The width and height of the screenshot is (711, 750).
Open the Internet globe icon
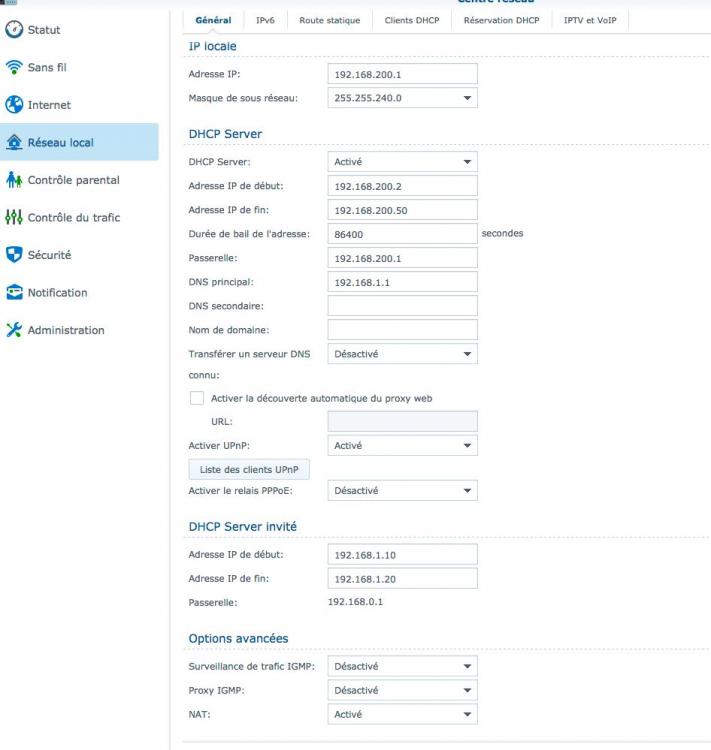(x=14, y=105)
